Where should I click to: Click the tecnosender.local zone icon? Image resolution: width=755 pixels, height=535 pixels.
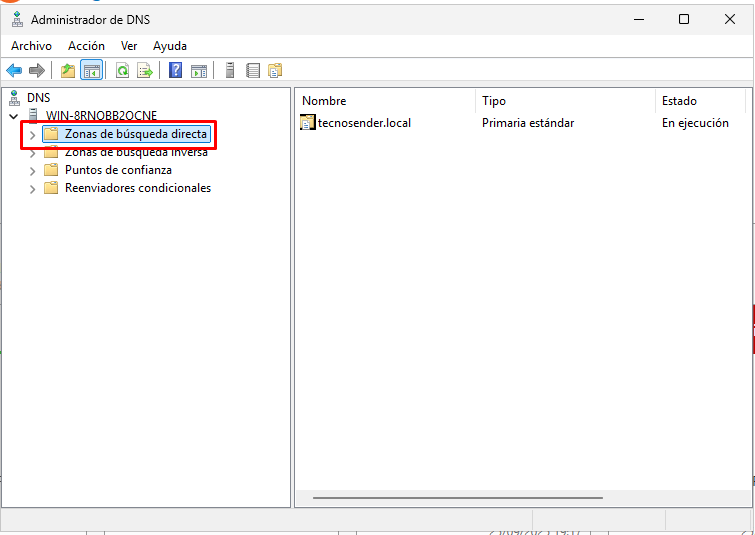[308, 123]
